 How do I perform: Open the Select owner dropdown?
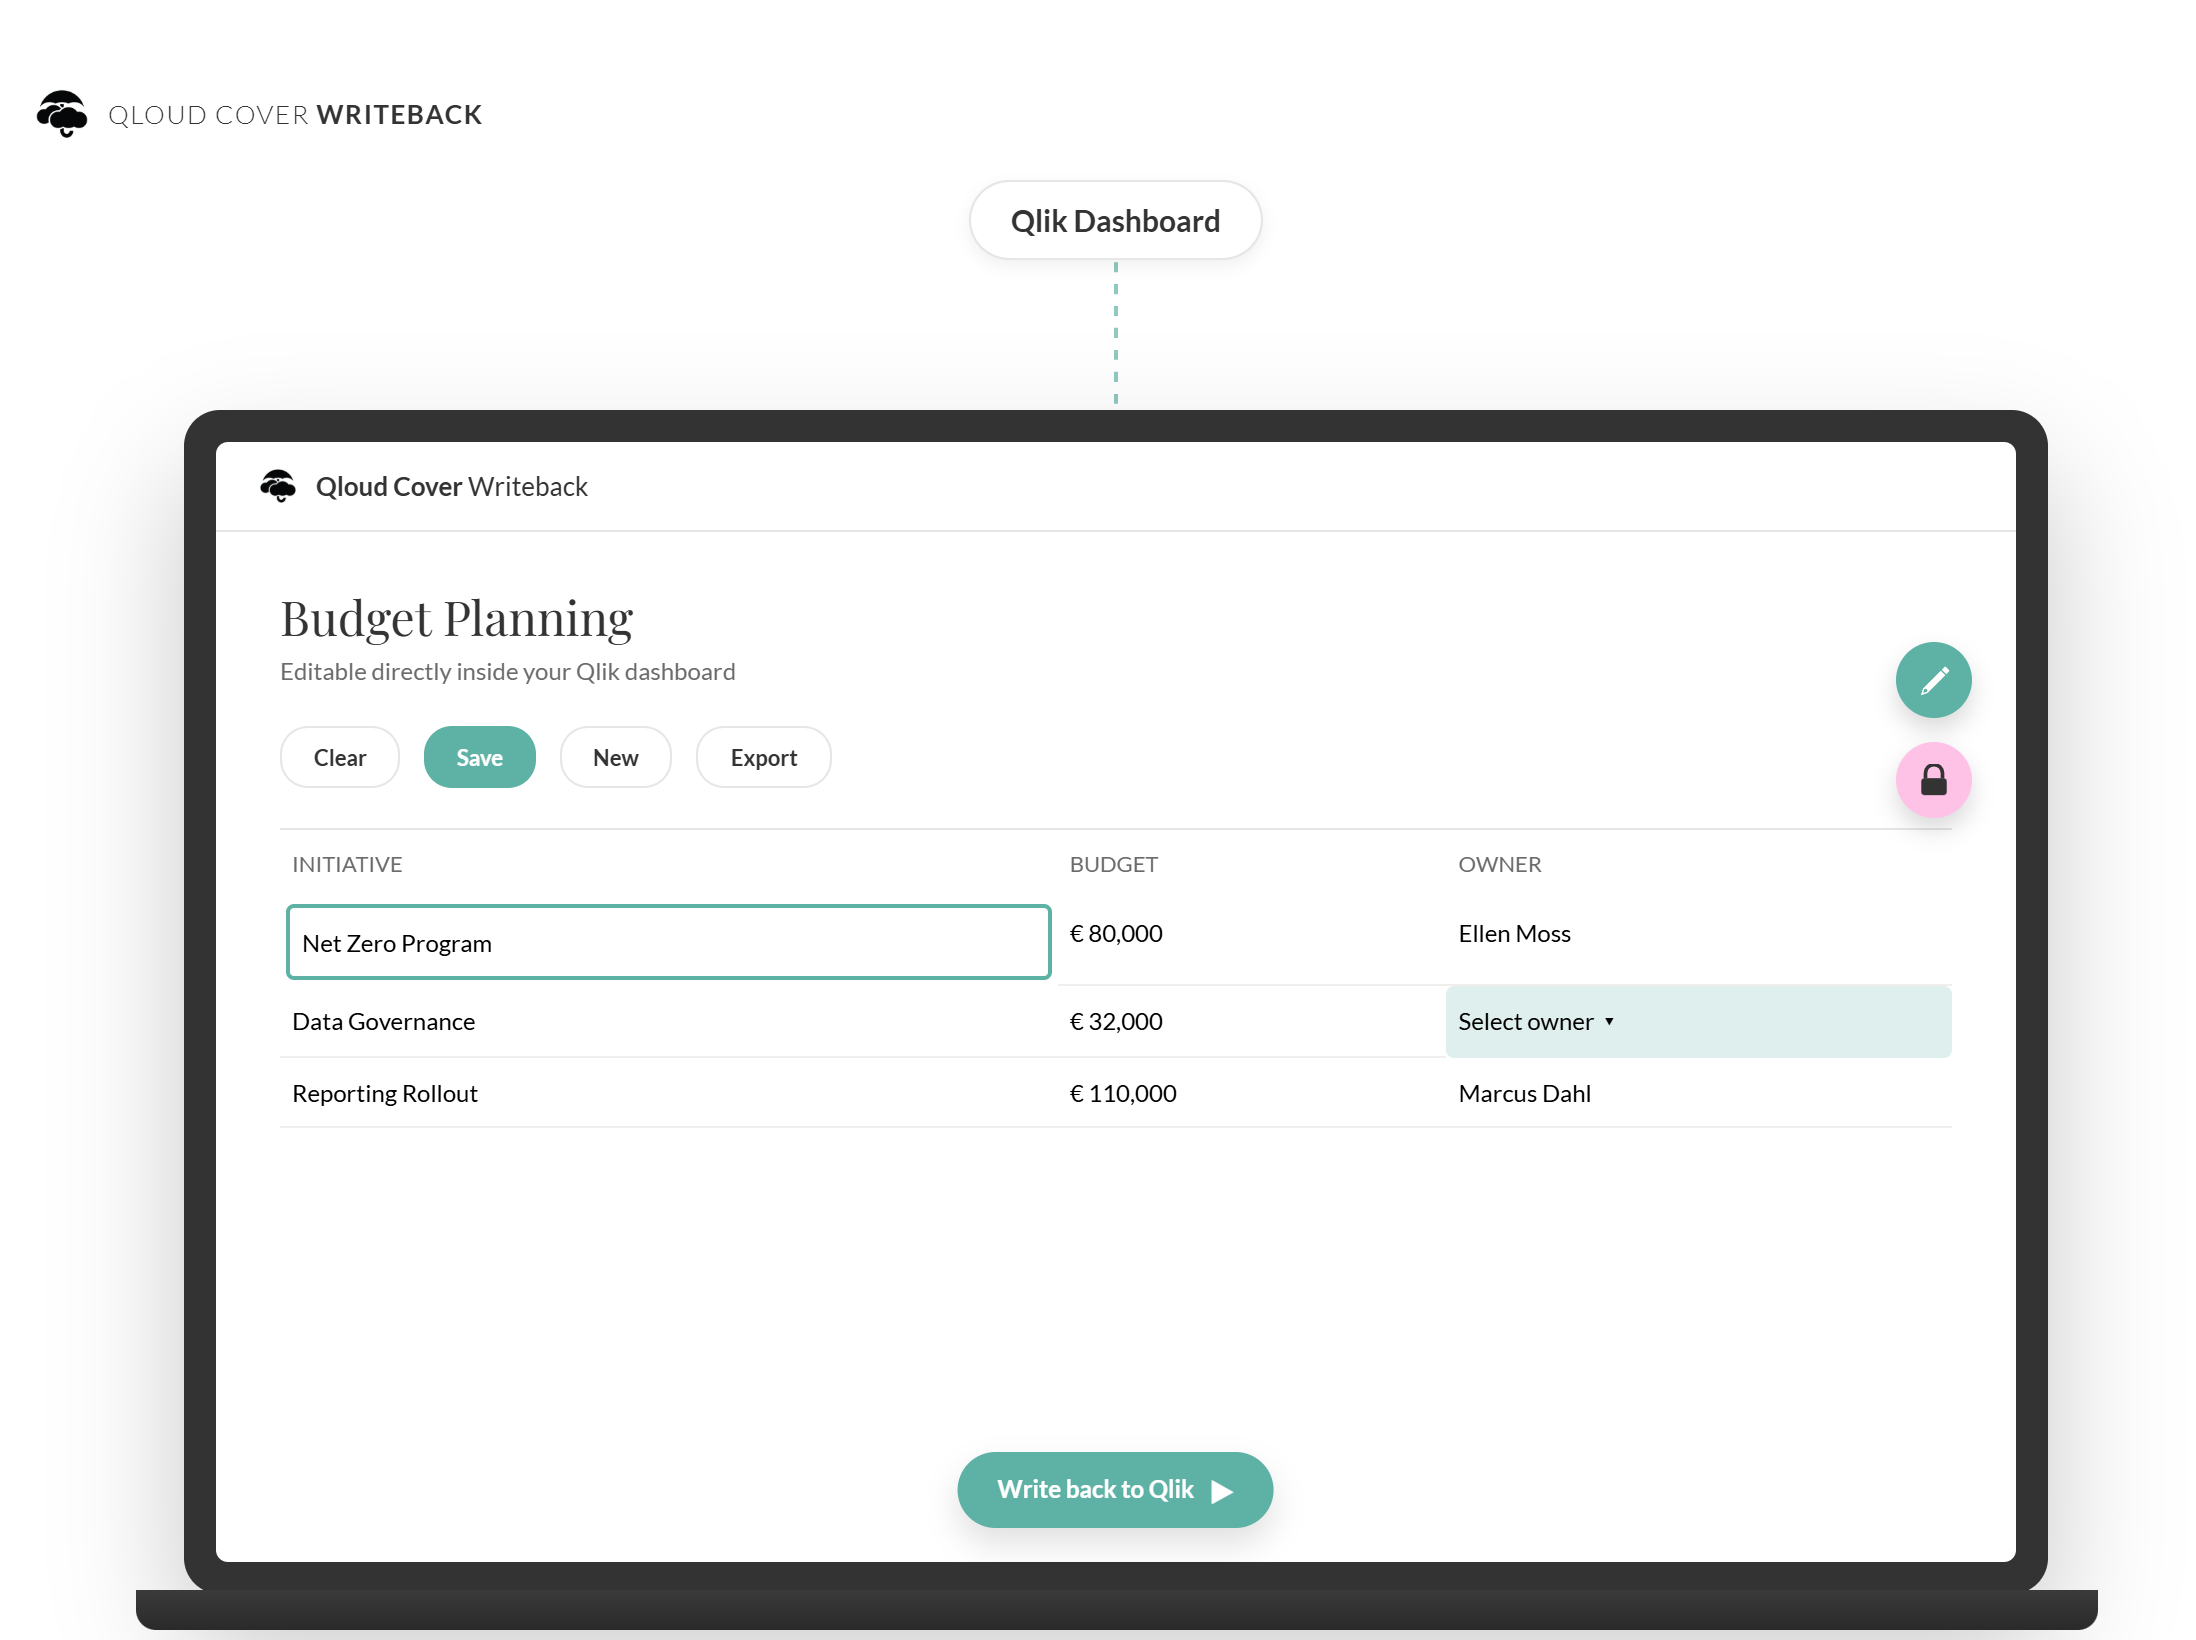[x=1698, y=1021]
